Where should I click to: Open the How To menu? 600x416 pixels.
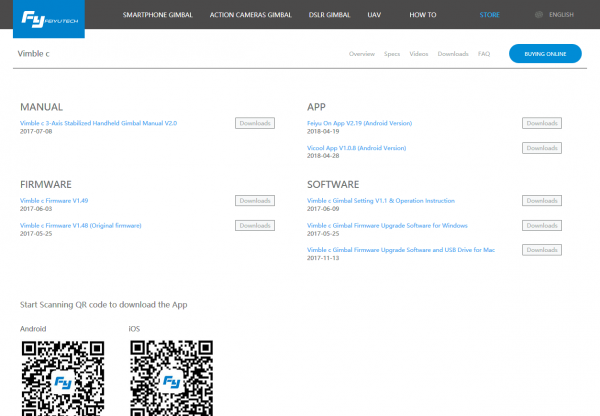click(x=423, y=15)
